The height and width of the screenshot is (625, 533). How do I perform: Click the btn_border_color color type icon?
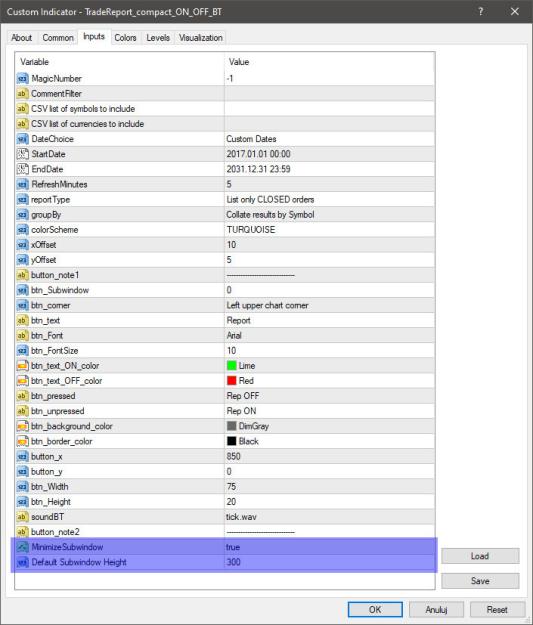[22, 441]
